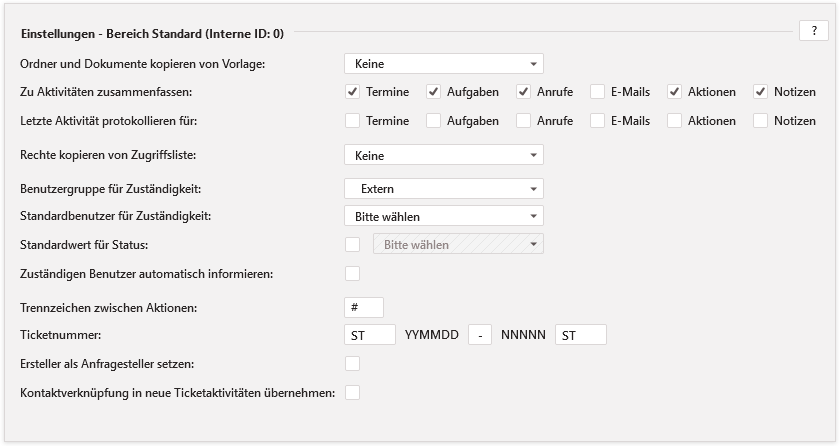Image resolution: width=840 pixels, height=446 pixels.
Task: Tick 'Zuständigen Benutzer automatisch informieren' checkbox
Action: [352, 273]
